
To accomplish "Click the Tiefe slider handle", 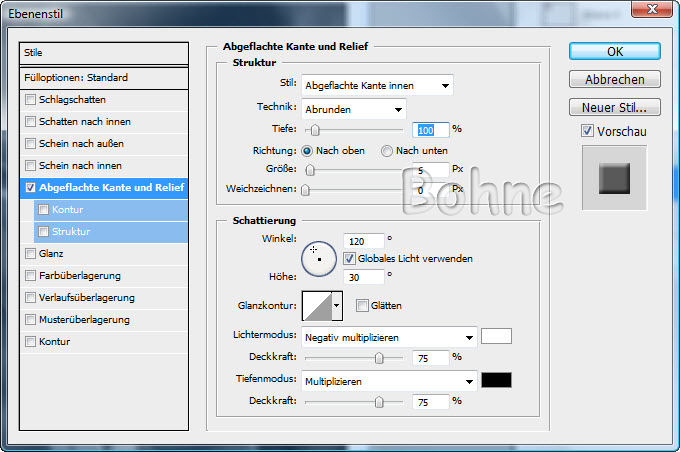I will coord(315,130).
